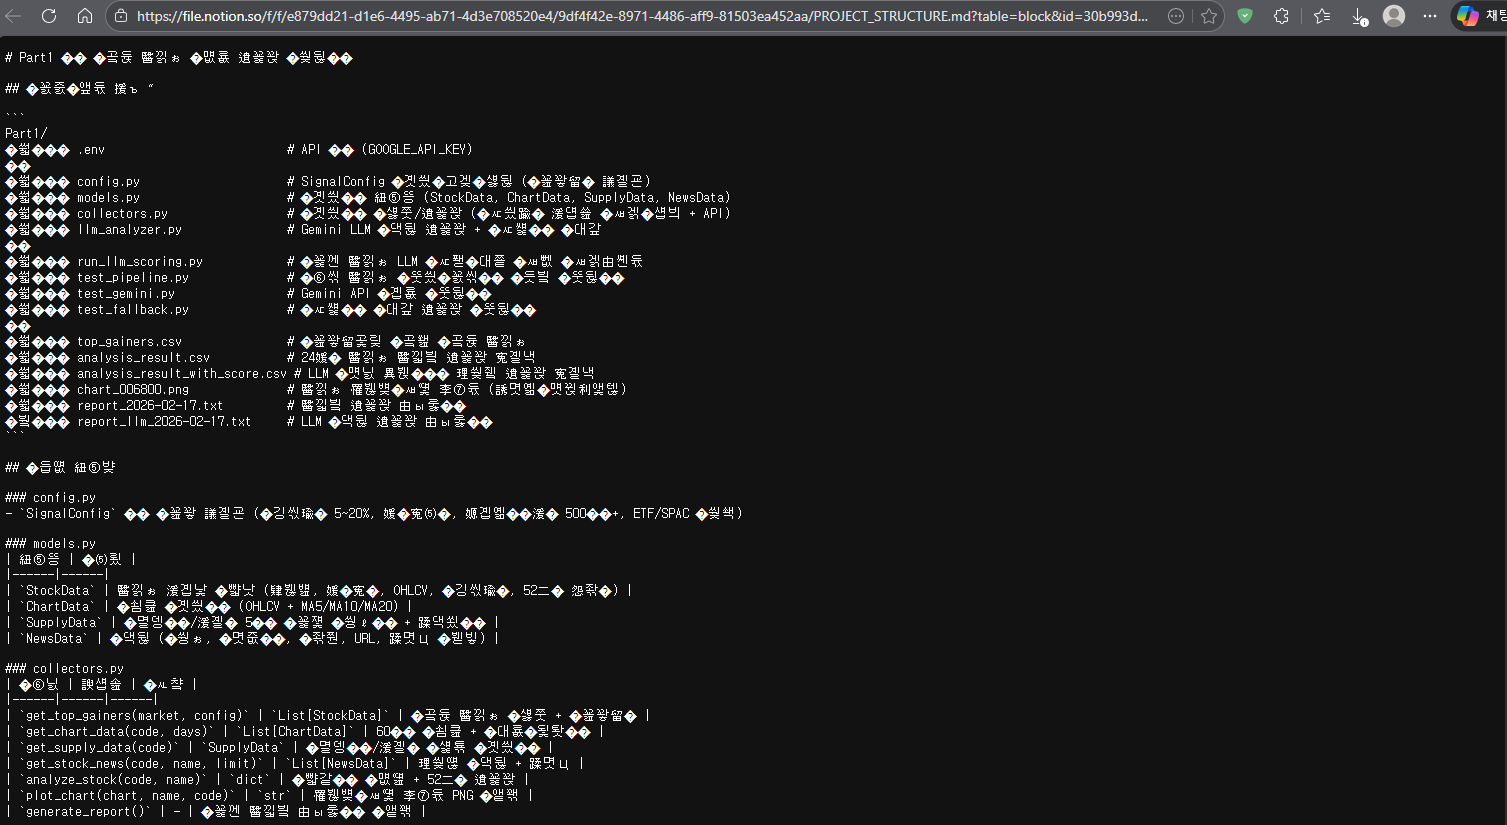Image resolution: width=1507 pixels, height=825 pixels.
Task: Click the analyze_stock(code, name) function cell
Action: [x=115, y=779]
